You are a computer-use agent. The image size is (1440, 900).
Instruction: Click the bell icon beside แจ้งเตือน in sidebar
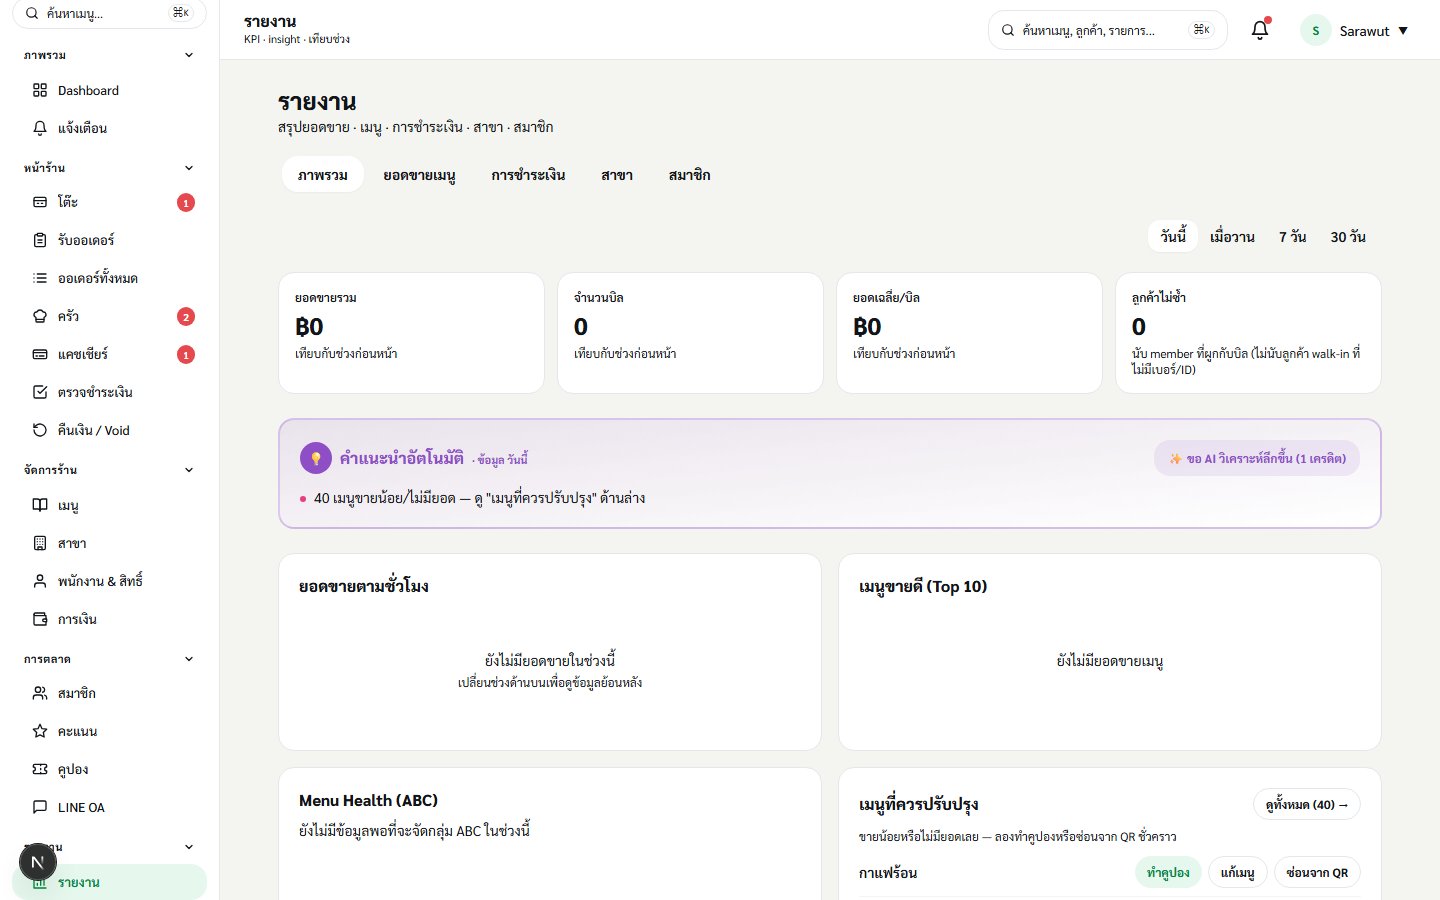click(x=40, y=128)
